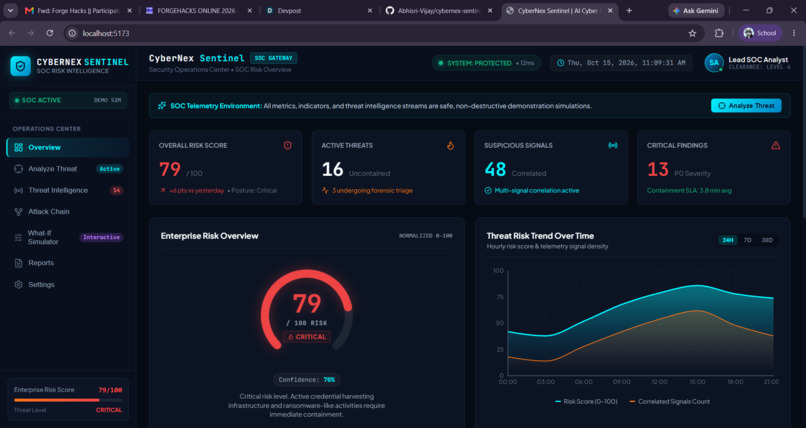The image size is (806, 428).
Task: Click the Active Threats flame icon
Action: pyautogui.click(x=450, y=145)
